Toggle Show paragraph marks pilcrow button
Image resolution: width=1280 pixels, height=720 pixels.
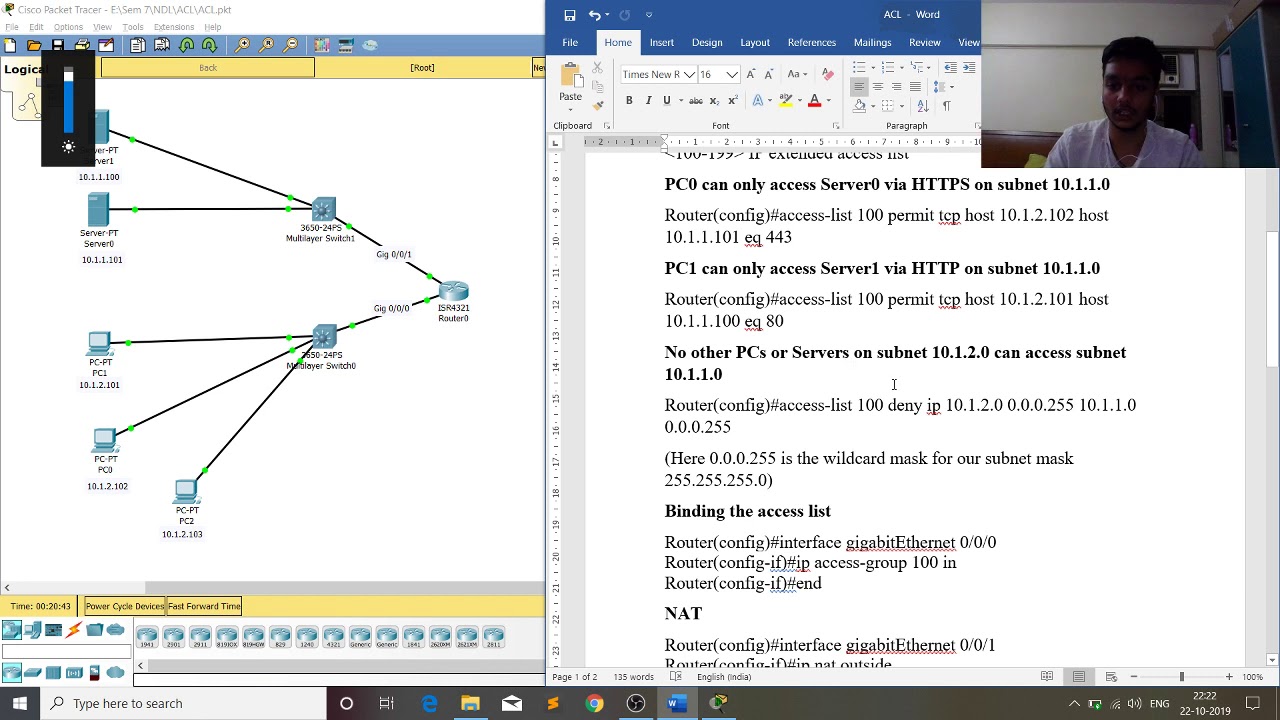[x=947, y=105]
